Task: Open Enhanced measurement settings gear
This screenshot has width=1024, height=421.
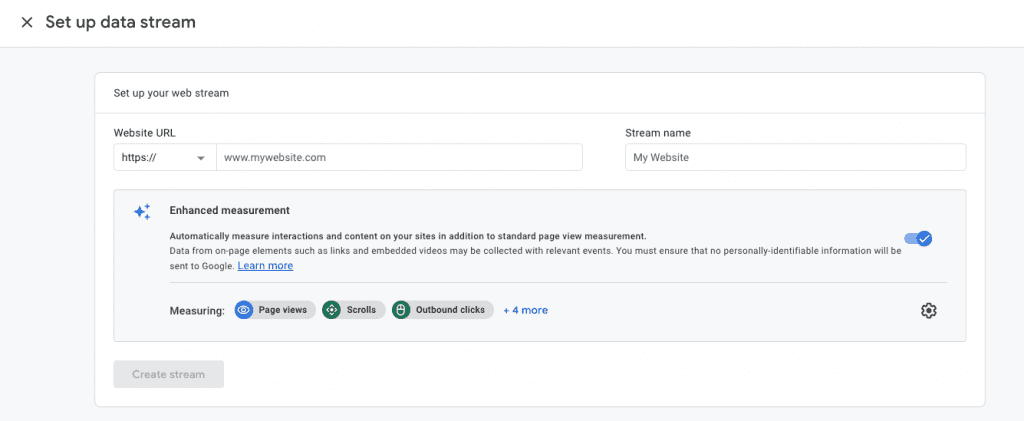Action: coord(929,311)
